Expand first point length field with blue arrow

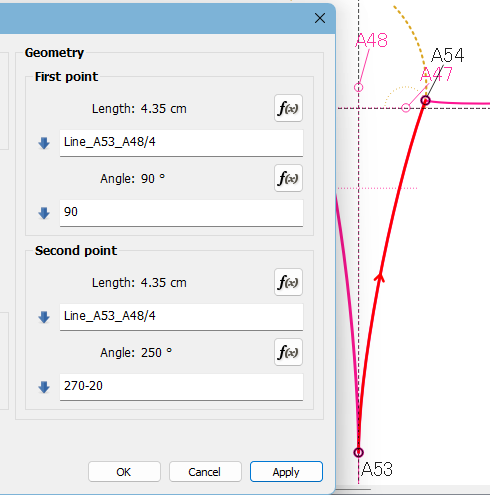tap(44, 143)
